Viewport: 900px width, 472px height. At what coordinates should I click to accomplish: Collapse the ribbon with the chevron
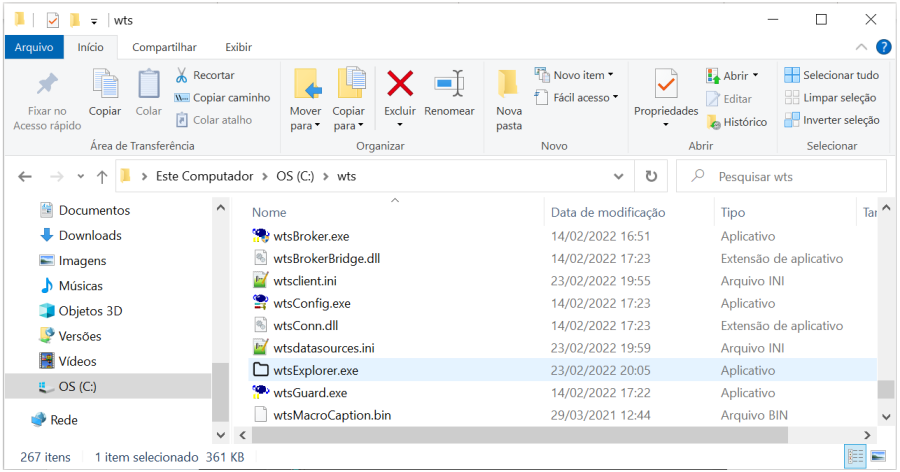(x=861, y=47)
